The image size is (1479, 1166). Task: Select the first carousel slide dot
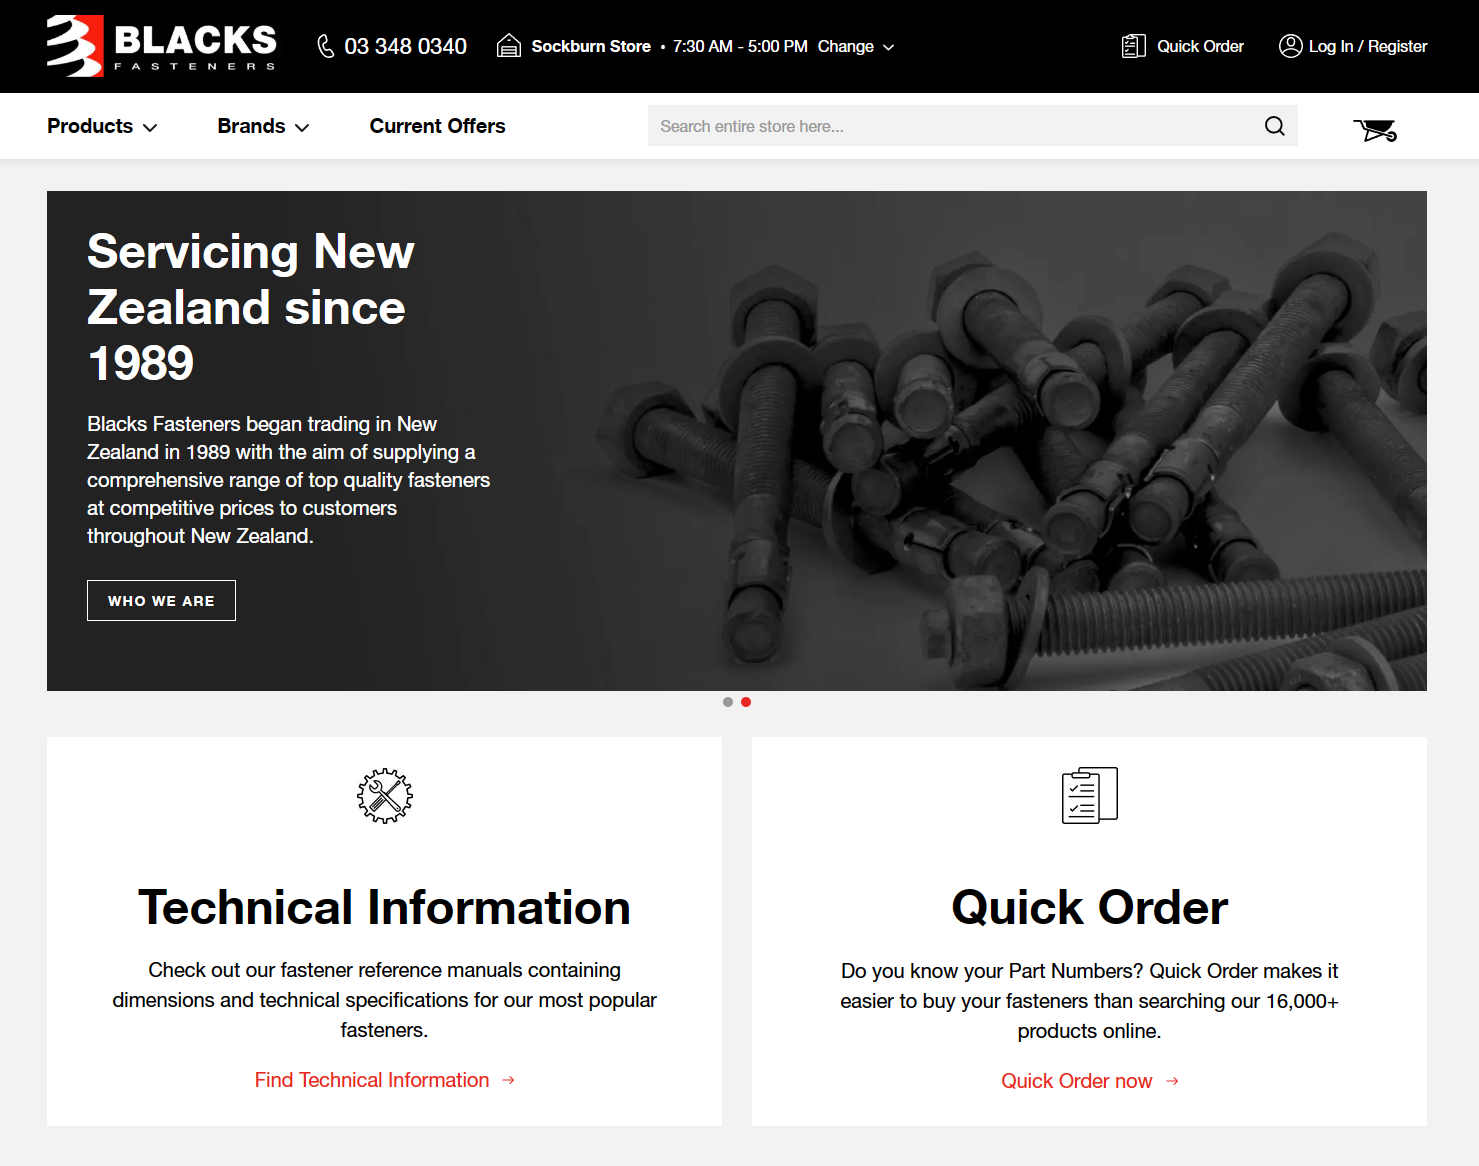pyautogui.click(x=728, y=702)
